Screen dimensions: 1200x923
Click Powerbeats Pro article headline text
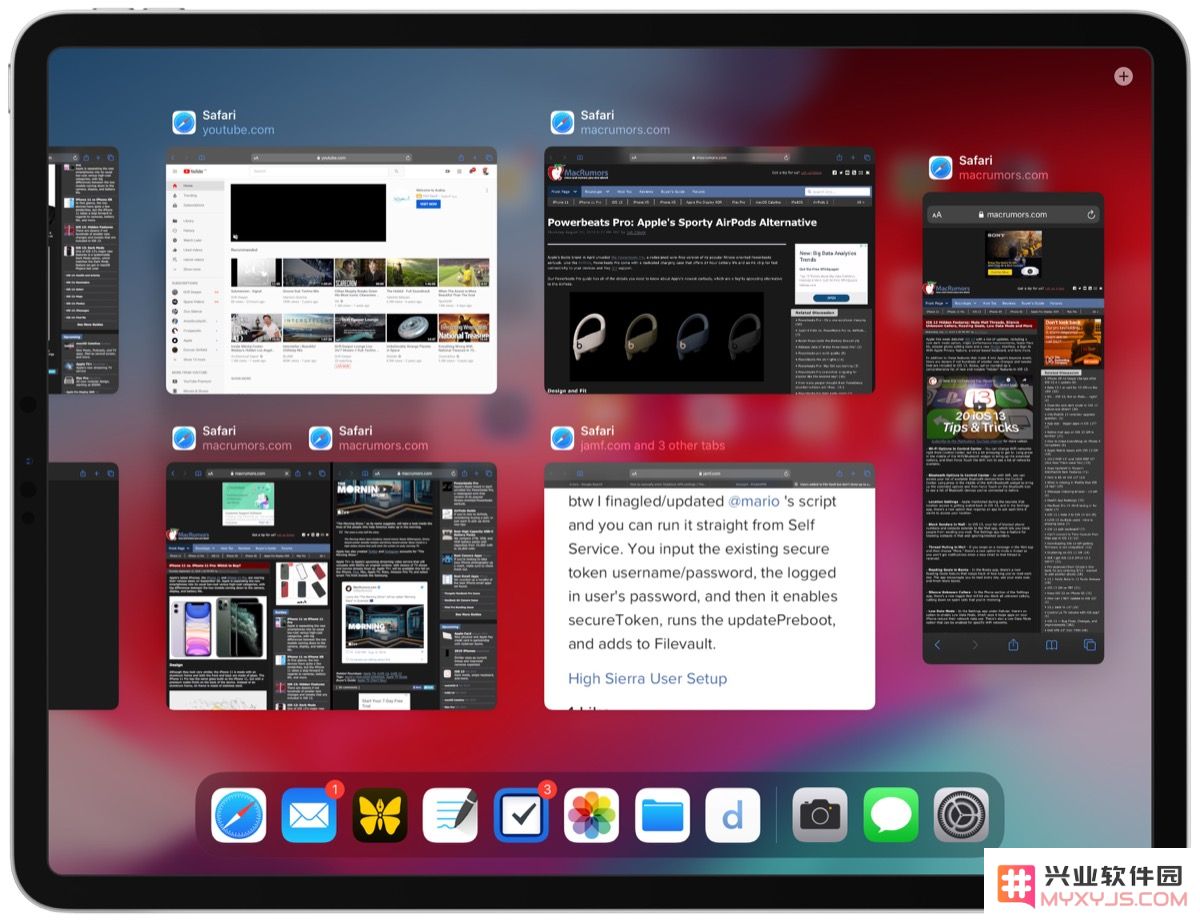click(x=682, y=222)
